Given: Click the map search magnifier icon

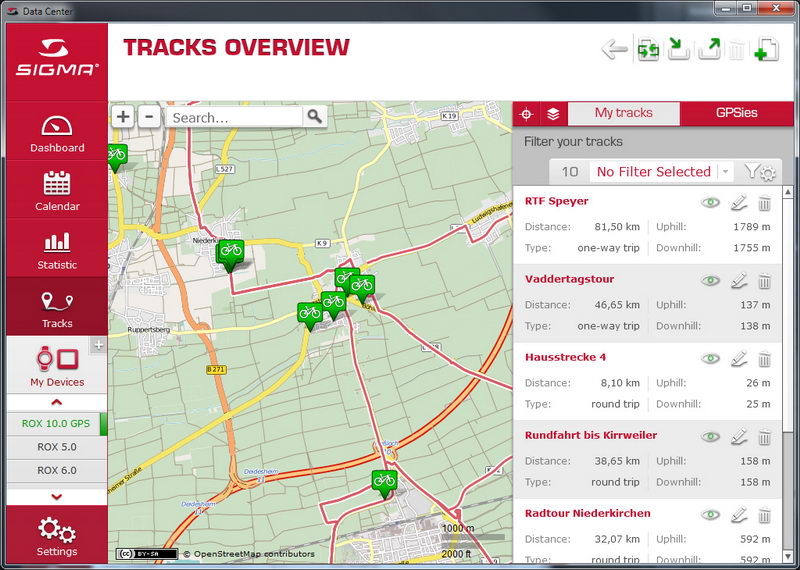Looking at the screenshot, I should (315, 117).
